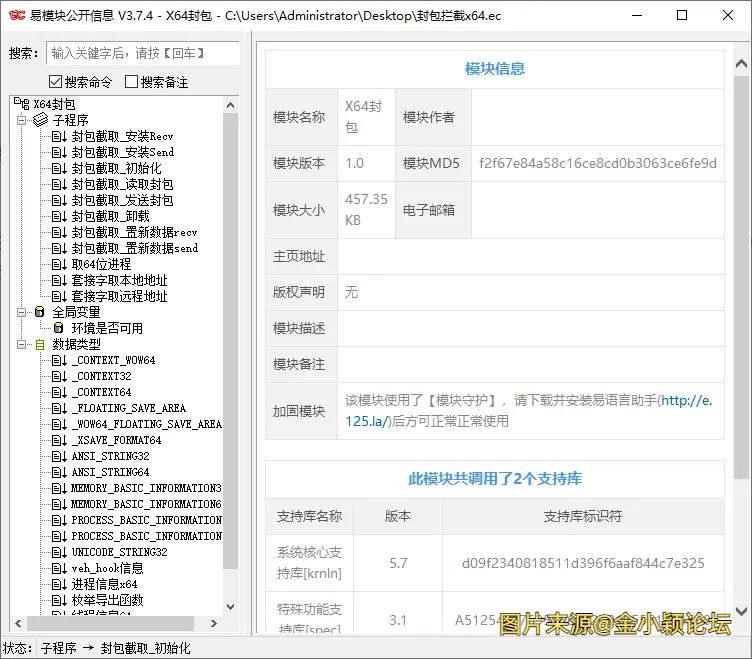The height and width of the screenshot is (659, 752).
Task: Click the icon beside 套接字取本地地址
Action: tap(59, 281)
